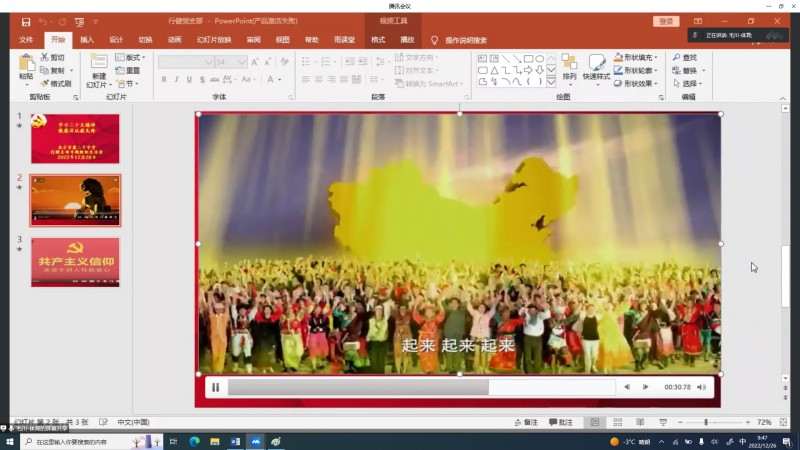Viewport: 800px width, 450px height.
Task: Open the 文件 File menu
Action: click(x=26, y=40)
